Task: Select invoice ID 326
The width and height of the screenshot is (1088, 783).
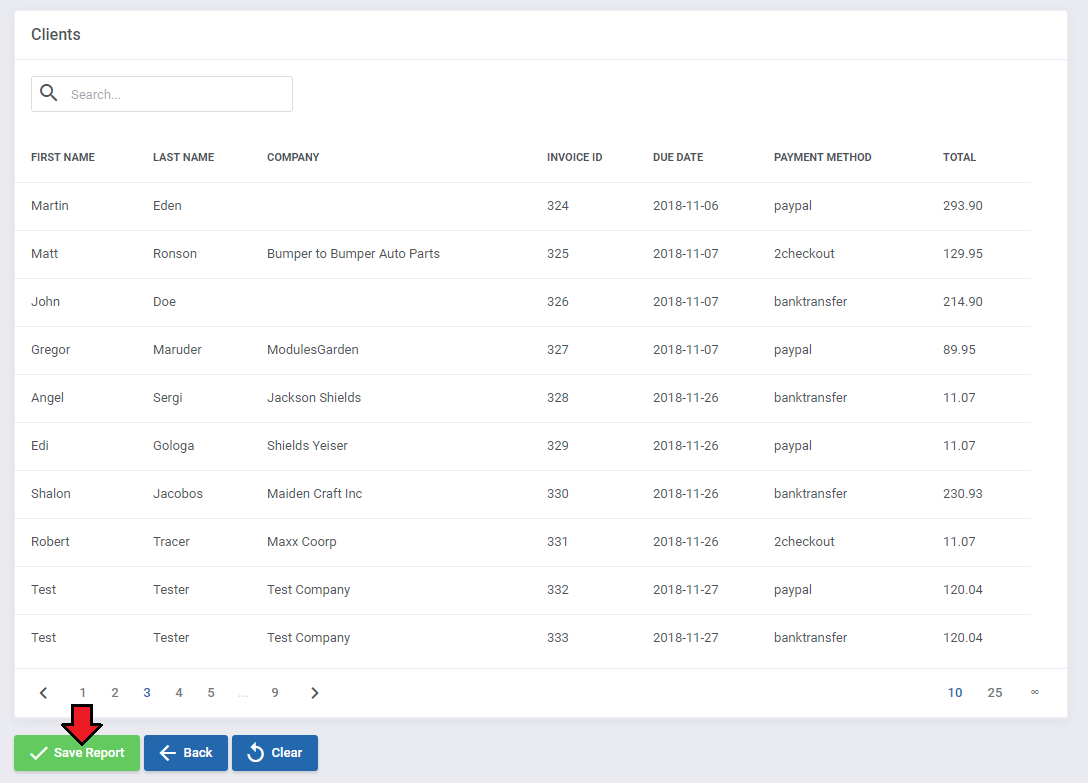Action: click(x=558, y=302)
